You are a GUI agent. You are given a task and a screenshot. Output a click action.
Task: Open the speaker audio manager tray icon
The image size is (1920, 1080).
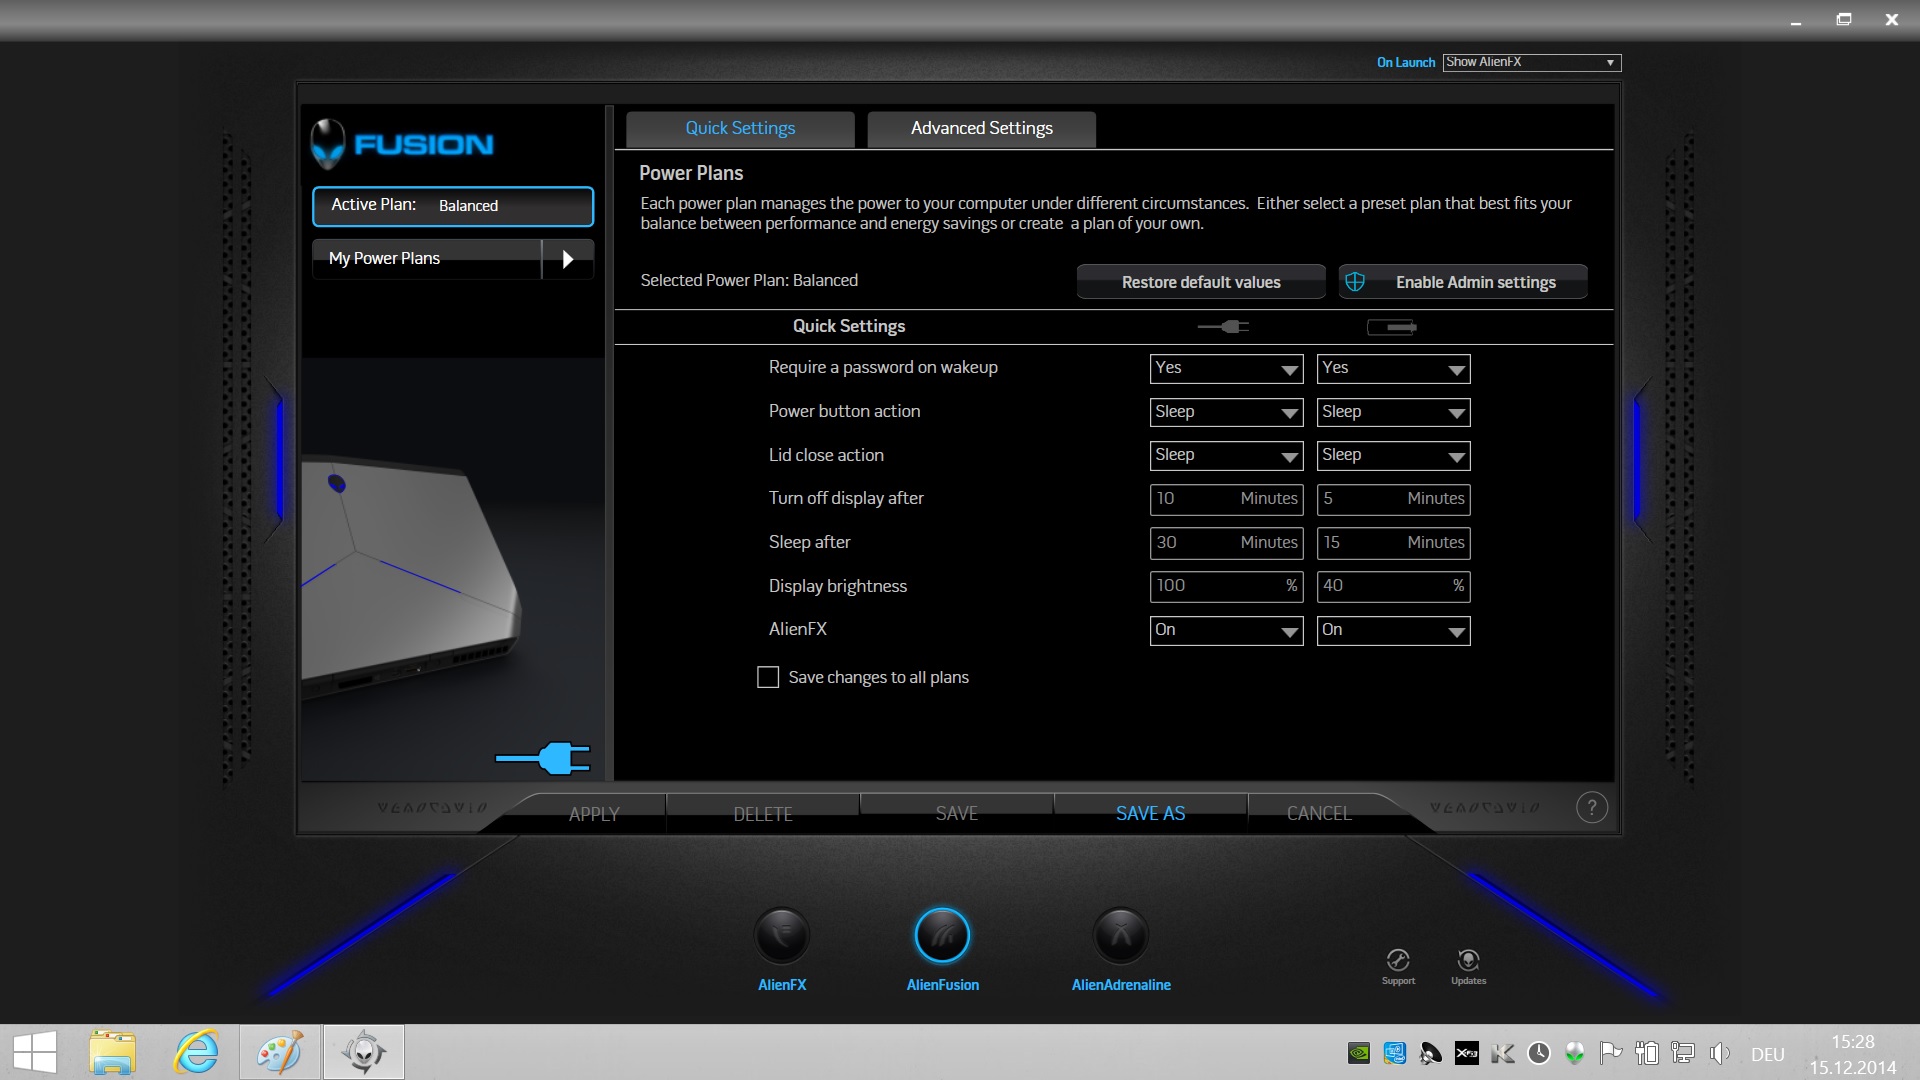(1431, 1053)
